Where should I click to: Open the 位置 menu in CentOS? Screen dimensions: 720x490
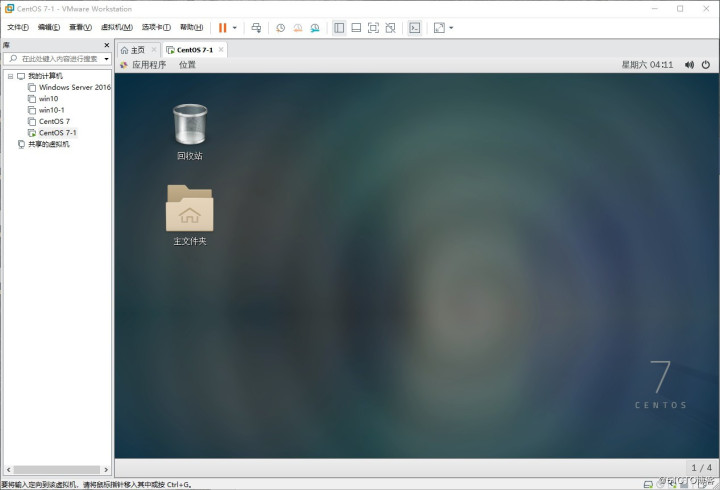[x=187, y=65]
